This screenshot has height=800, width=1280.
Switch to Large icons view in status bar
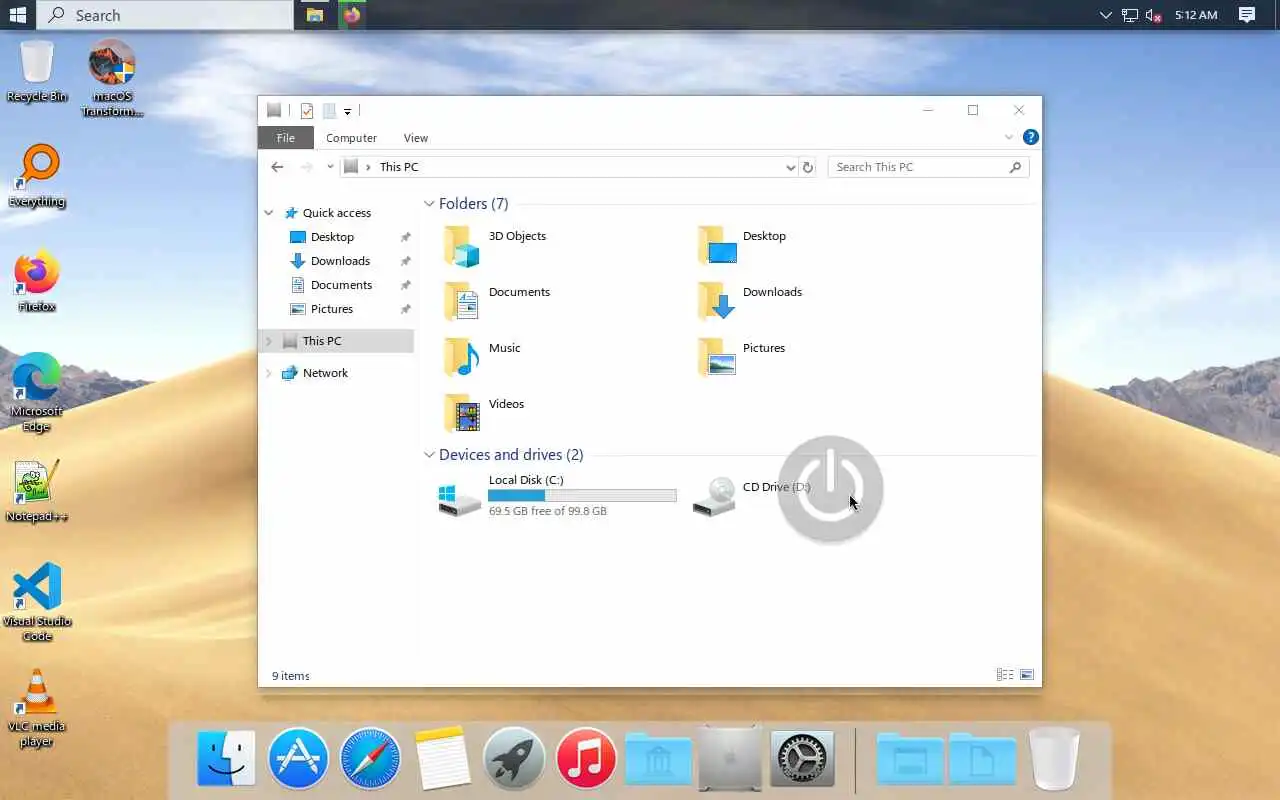click(x=1026, y=675)
